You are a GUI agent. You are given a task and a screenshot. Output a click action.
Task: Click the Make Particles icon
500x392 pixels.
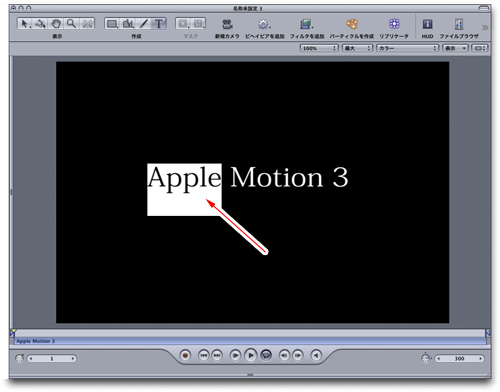pyautogui.click(x=352, y=24)
